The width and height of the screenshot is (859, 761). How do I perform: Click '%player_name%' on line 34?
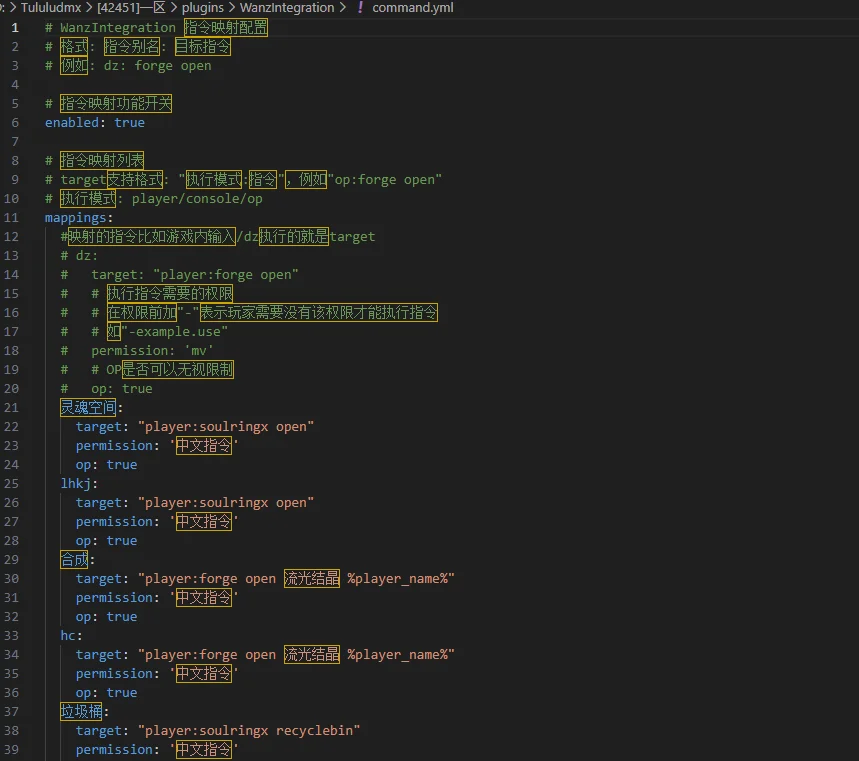(x=397, y=655)
